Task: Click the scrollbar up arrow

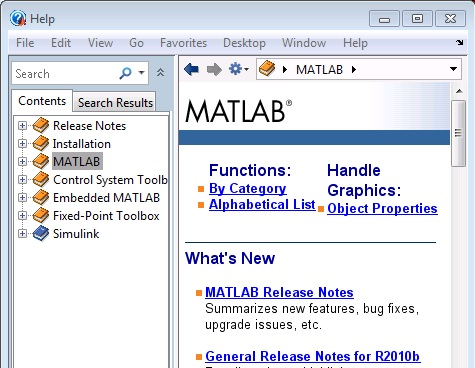Action: (x=459, y=91)
